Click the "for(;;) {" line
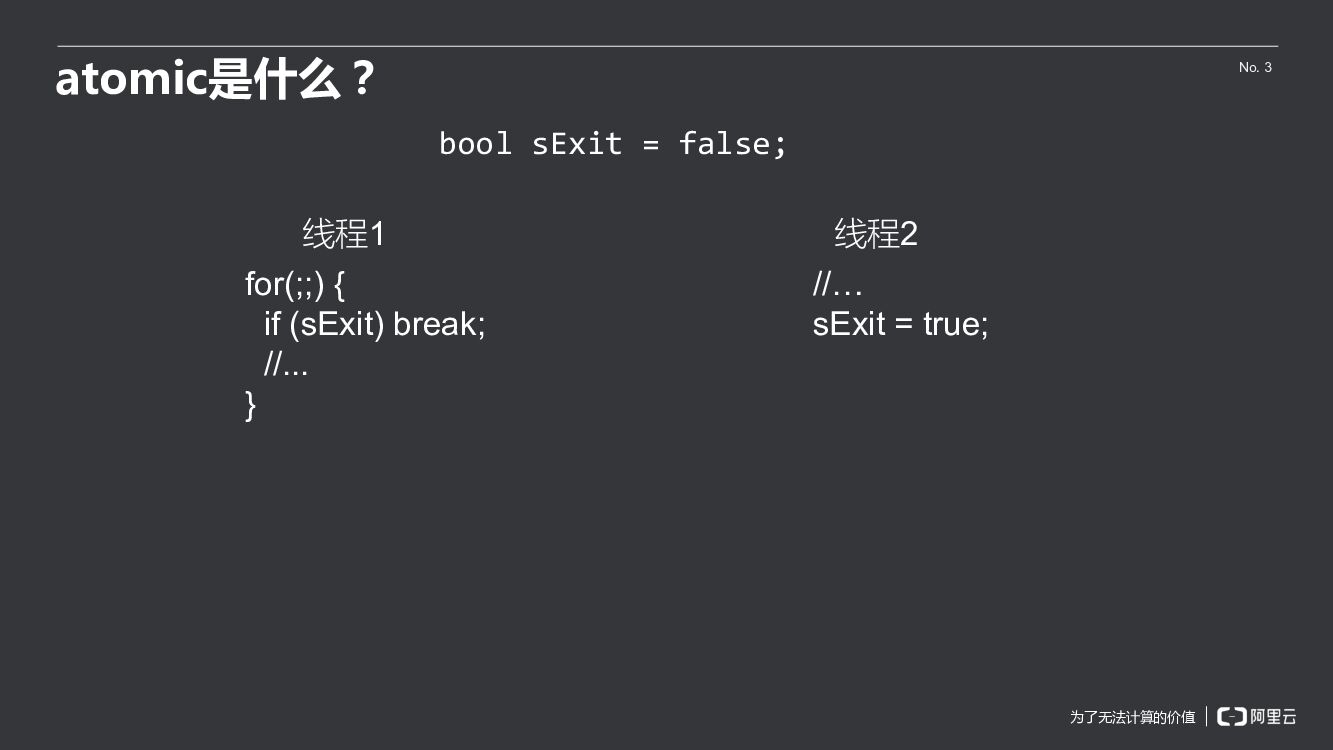 click(x=295, y=285)
